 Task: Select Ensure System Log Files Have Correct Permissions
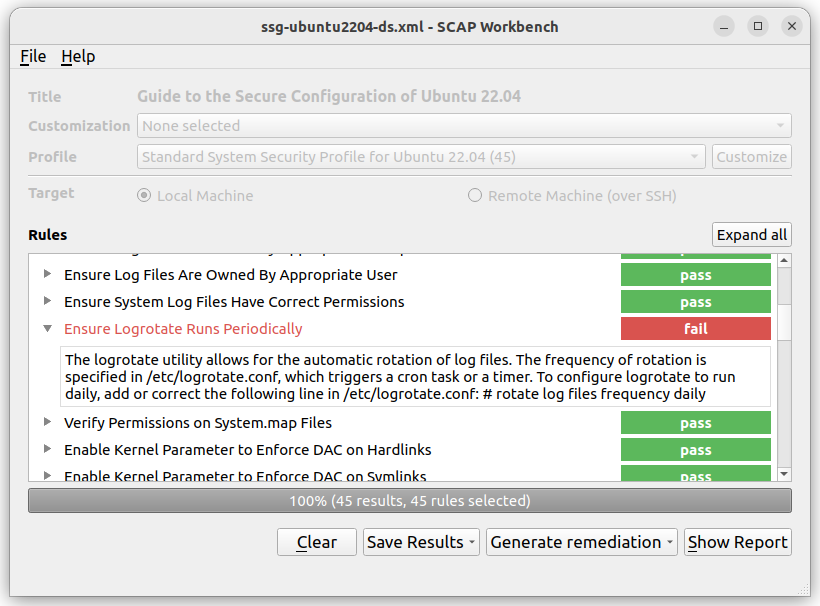(234, 302)
